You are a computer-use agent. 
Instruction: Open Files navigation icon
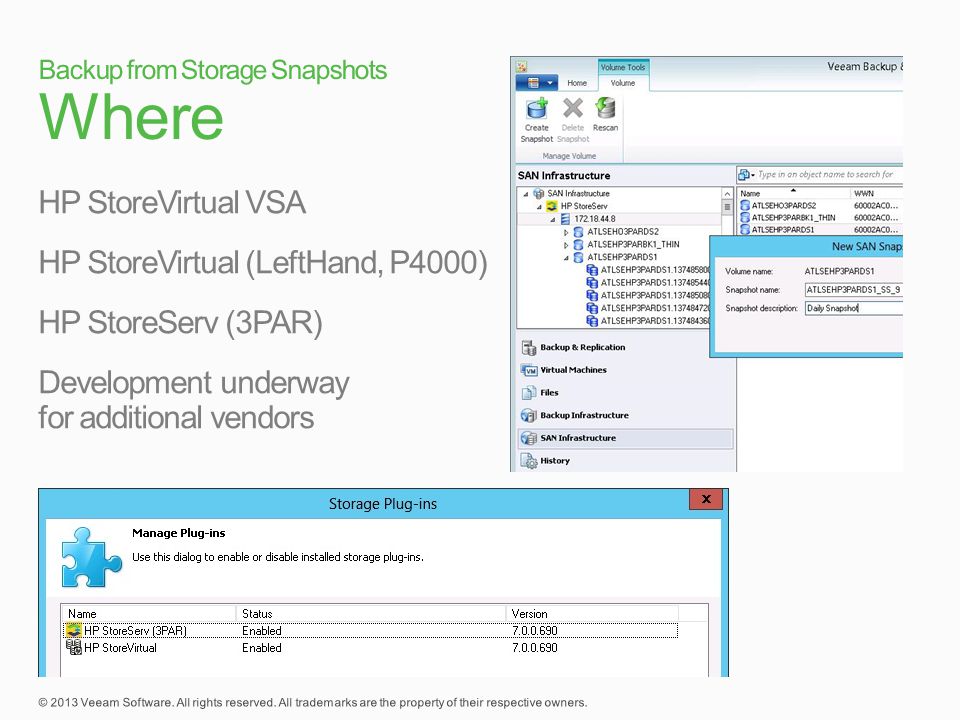pos(529,393)
